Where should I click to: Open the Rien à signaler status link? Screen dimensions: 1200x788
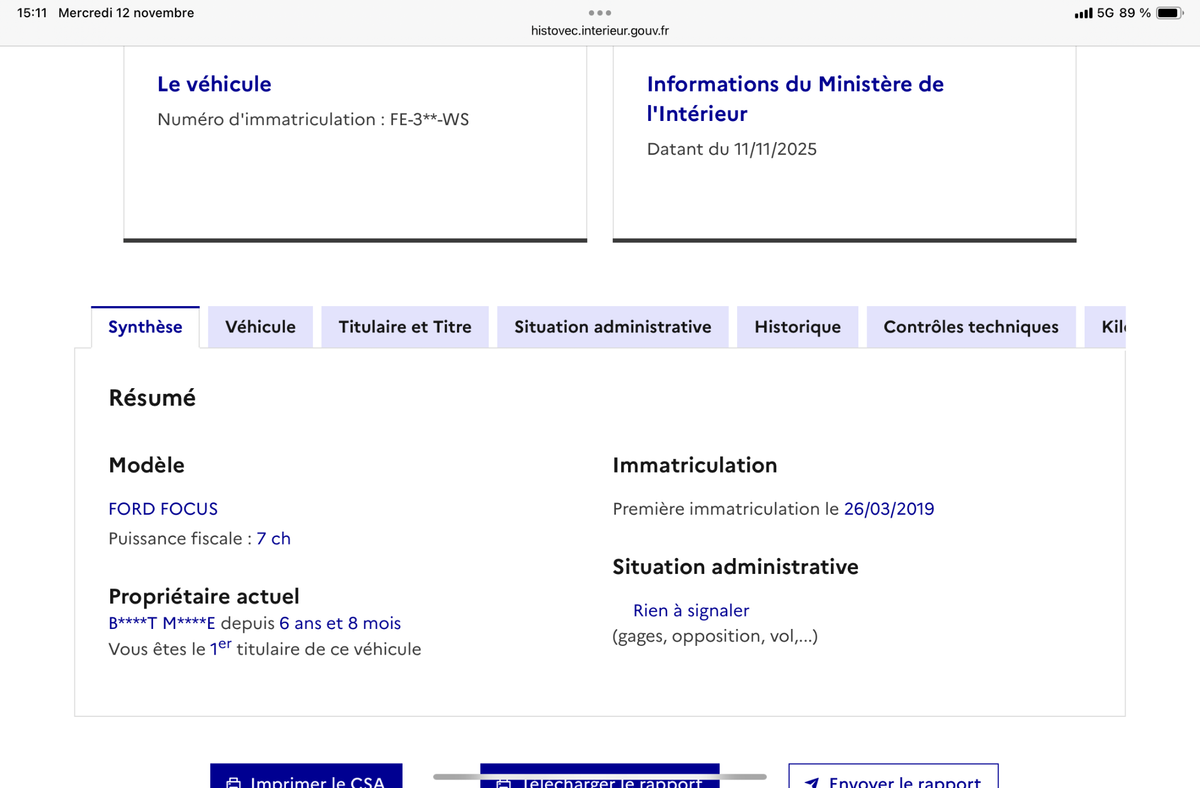(x=691, y=610)
